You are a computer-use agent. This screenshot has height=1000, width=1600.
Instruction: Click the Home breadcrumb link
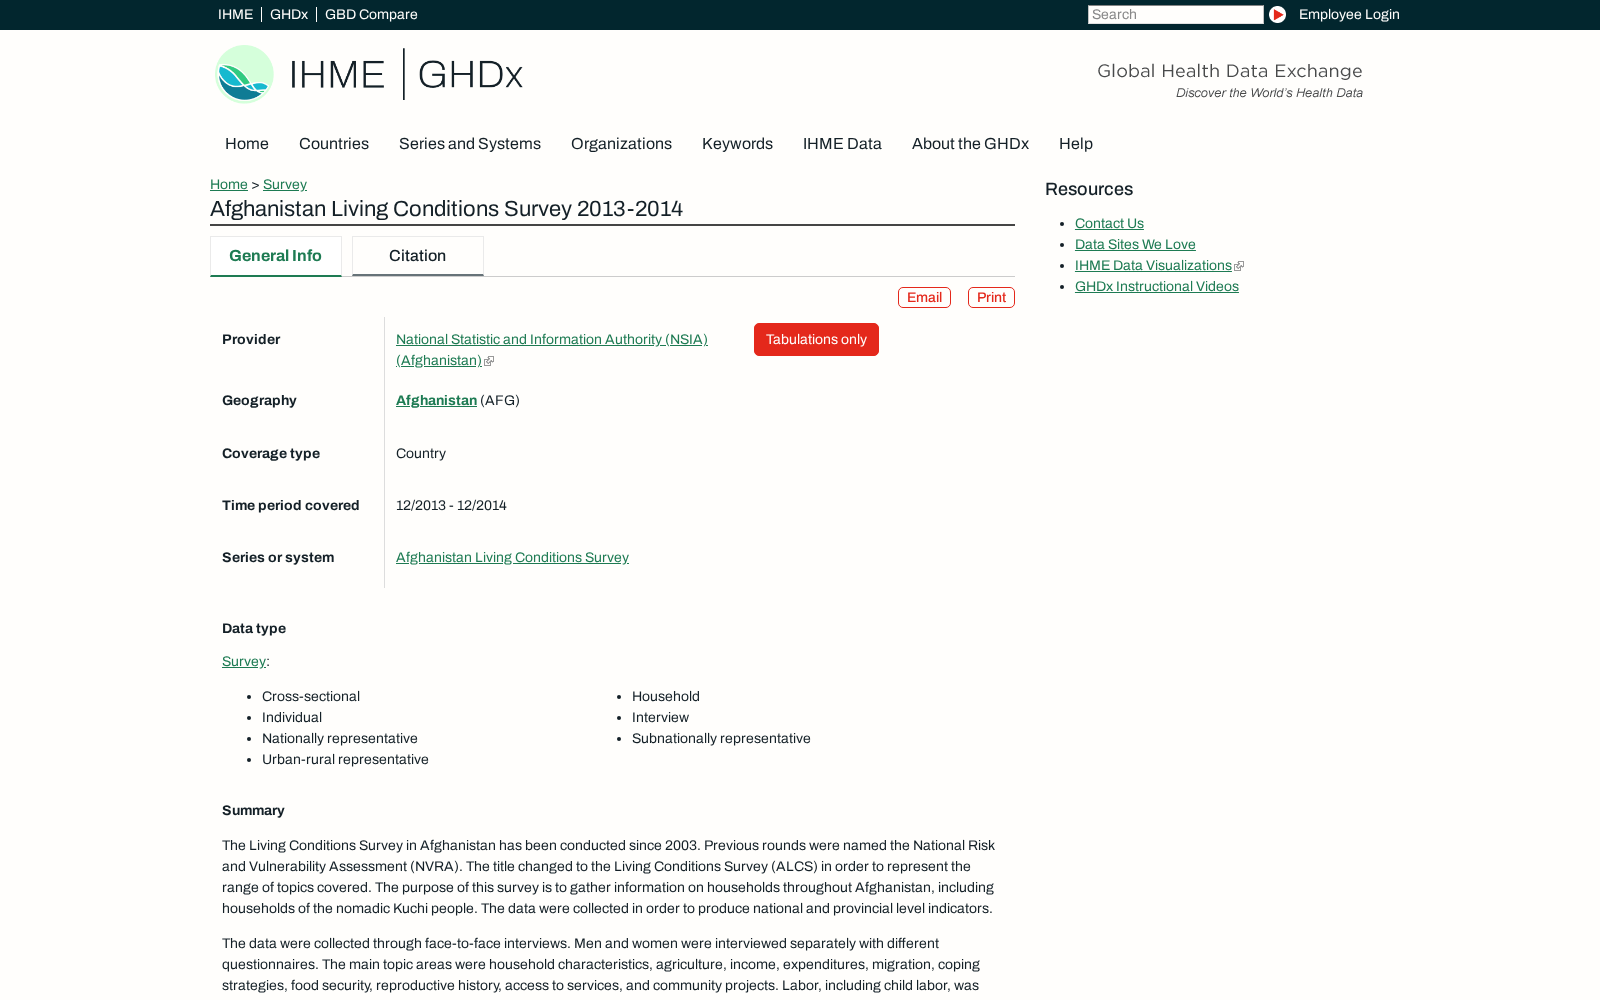pos(229,184)
